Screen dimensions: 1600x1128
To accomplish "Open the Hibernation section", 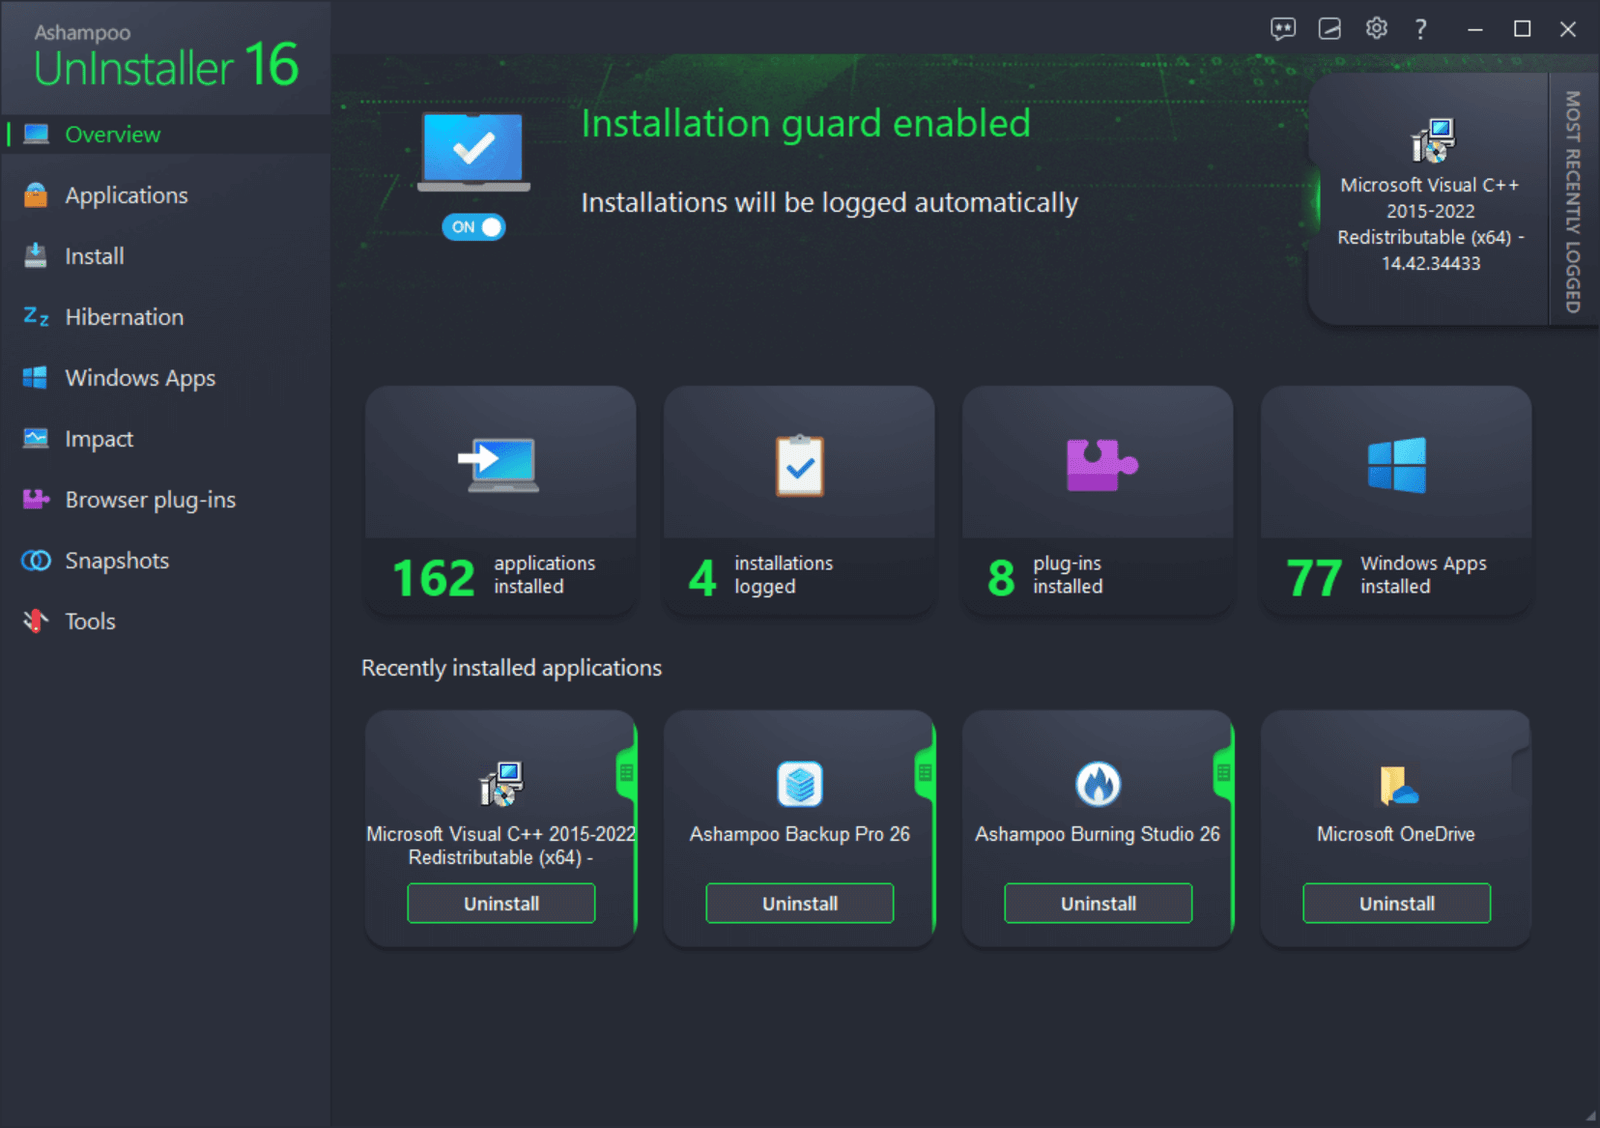I will point(124,317).
